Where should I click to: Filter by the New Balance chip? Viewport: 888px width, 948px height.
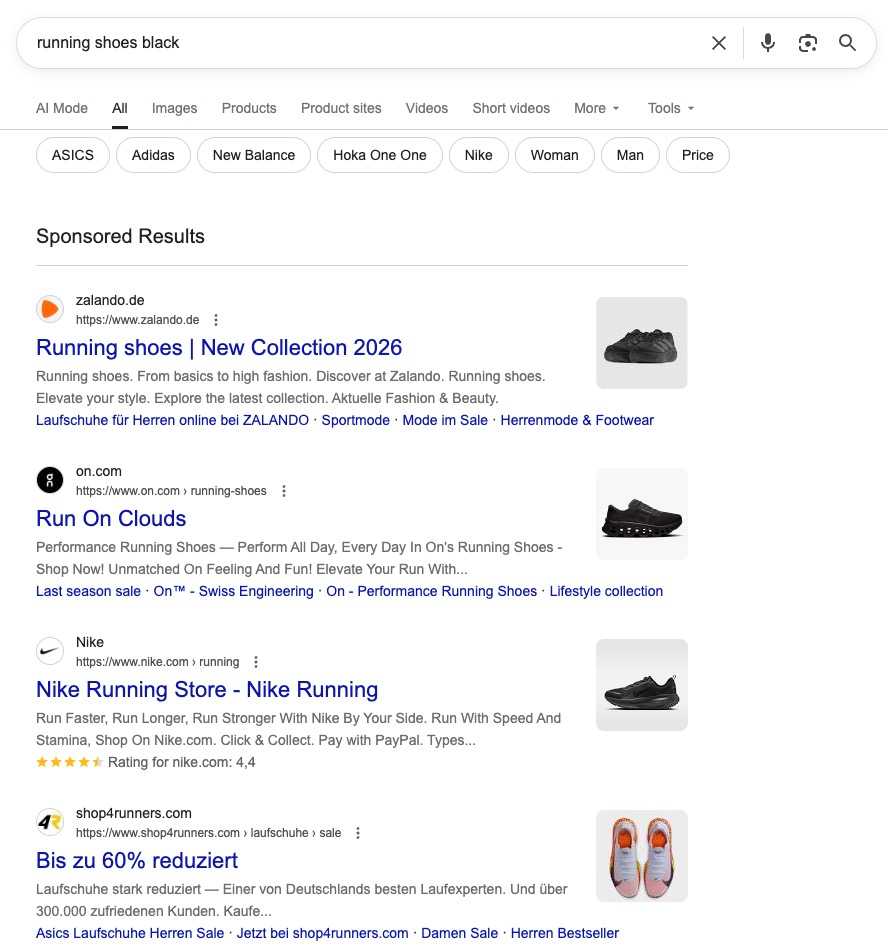click(x=254, y=155)
